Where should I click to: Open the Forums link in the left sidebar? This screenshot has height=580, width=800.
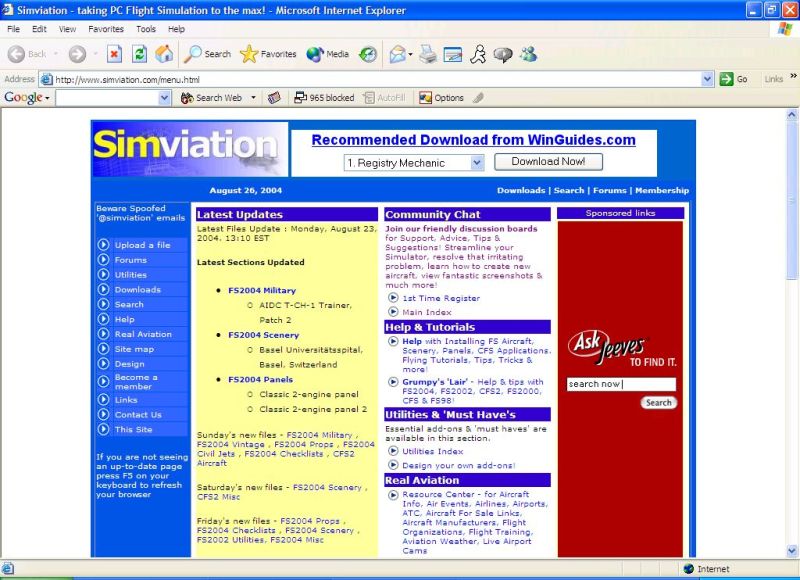click(131, 260)
